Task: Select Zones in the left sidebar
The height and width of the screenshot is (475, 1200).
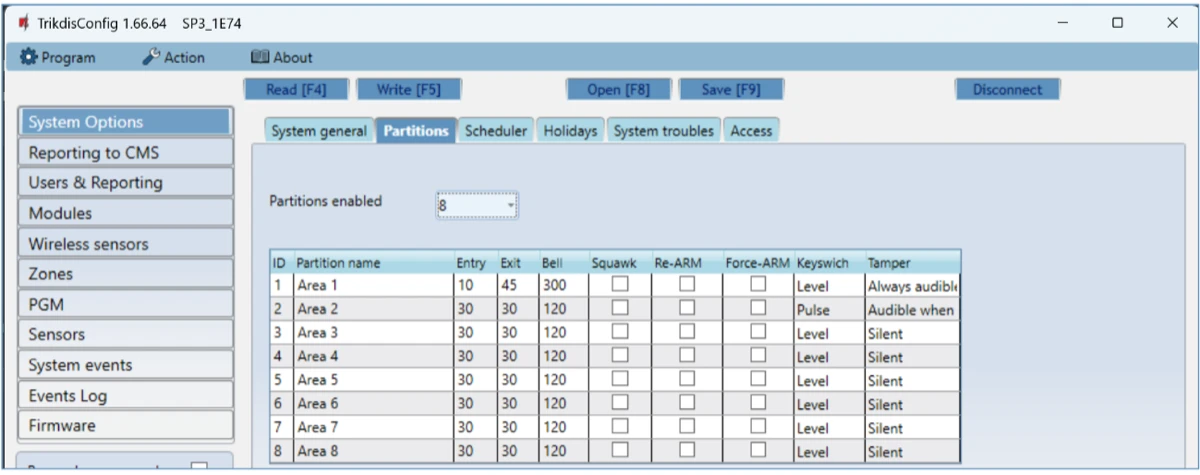Action: point(125,274)
